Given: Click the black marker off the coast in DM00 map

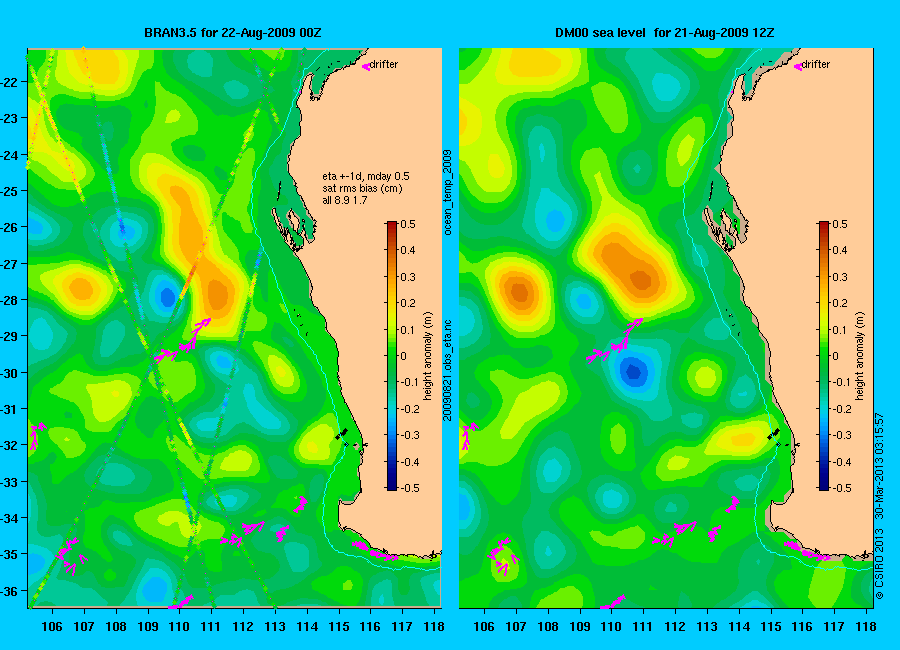Looking at the screenshot, I should coord(774,434).
